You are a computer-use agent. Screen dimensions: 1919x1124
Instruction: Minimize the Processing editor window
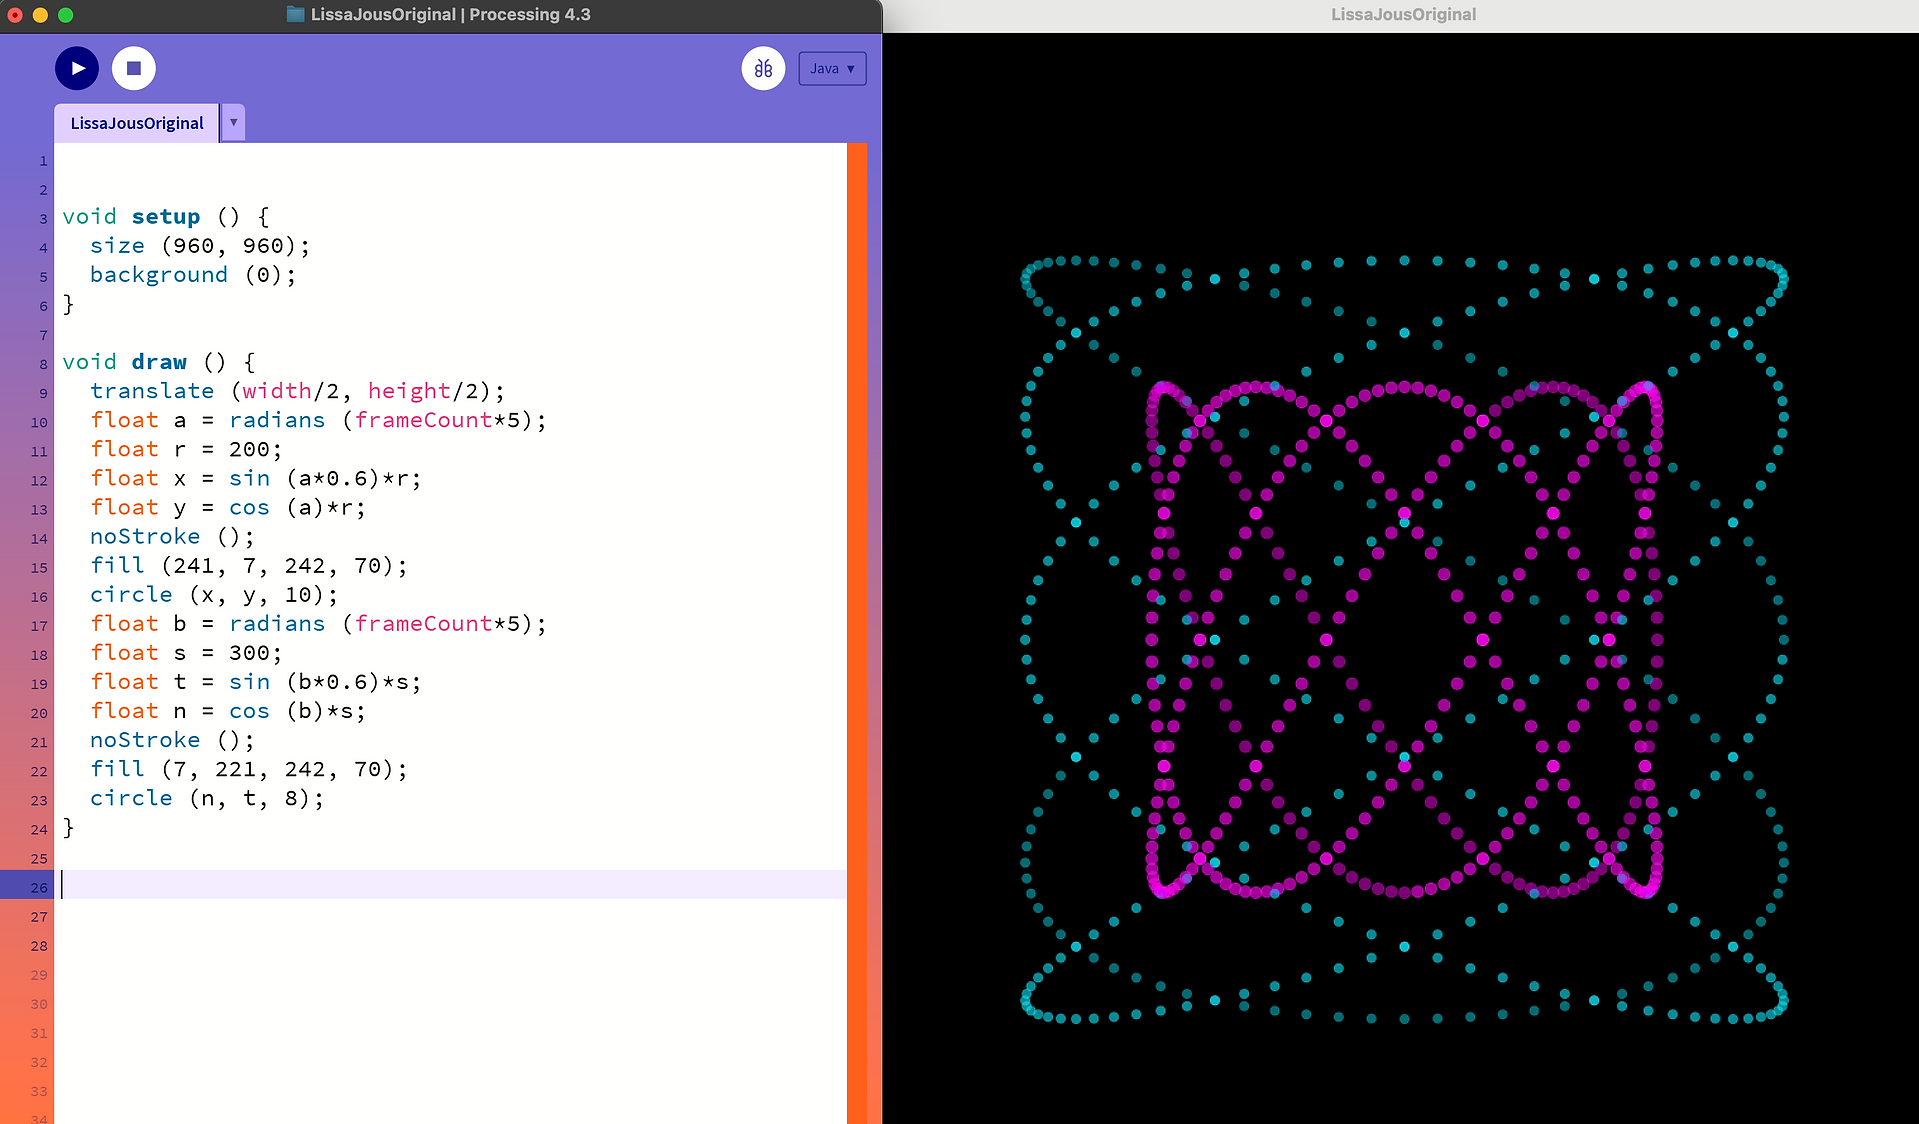click(x=40, y=15)
